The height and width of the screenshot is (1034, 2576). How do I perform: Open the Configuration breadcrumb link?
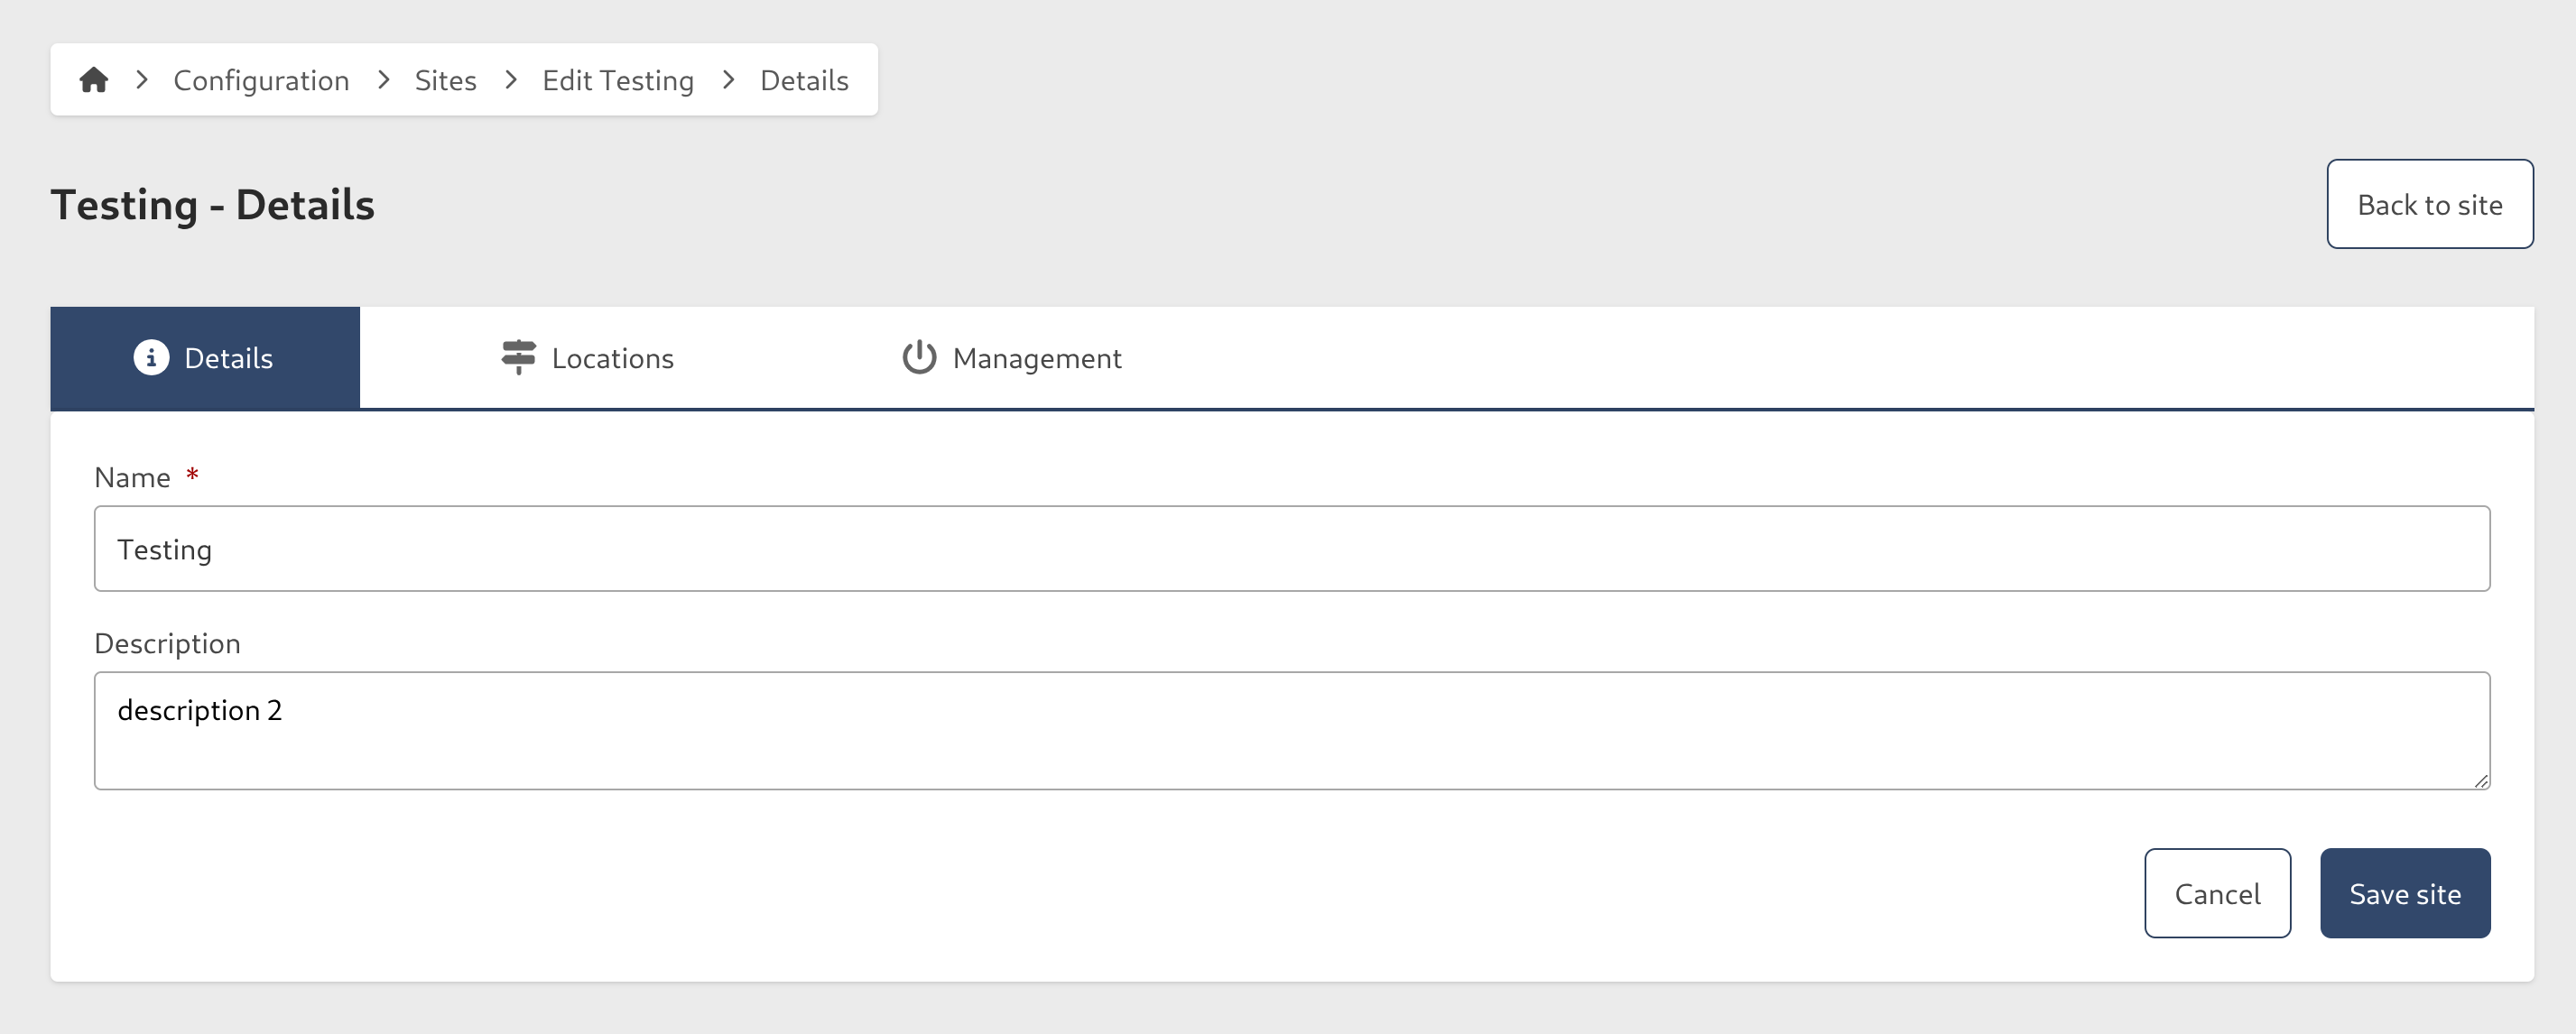pos(261,80)
